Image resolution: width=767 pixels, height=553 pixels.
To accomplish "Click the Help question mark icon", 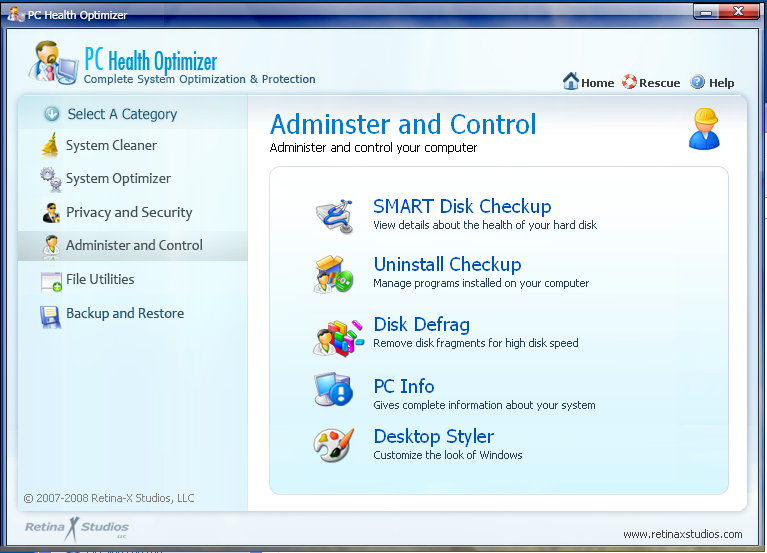I will [698, 82].
